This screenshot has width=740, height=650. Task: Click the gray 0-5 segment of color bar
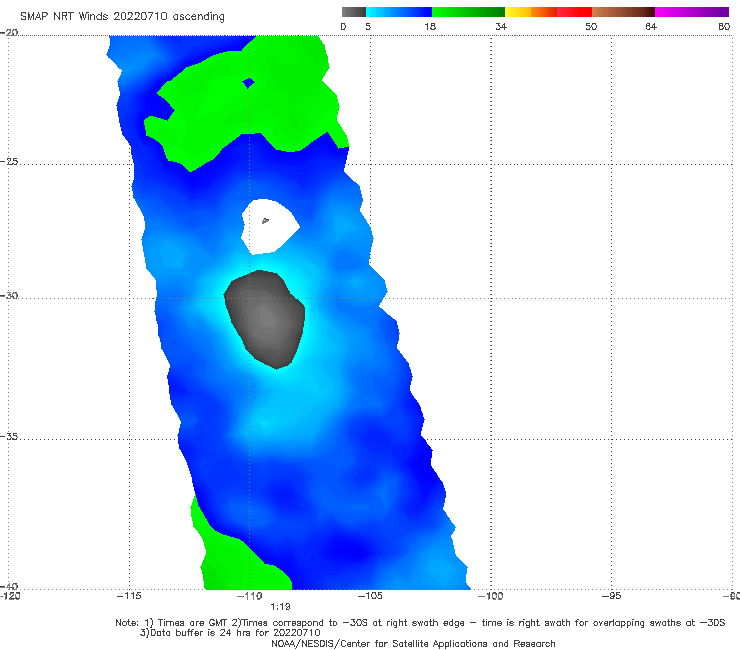[354, 12]
